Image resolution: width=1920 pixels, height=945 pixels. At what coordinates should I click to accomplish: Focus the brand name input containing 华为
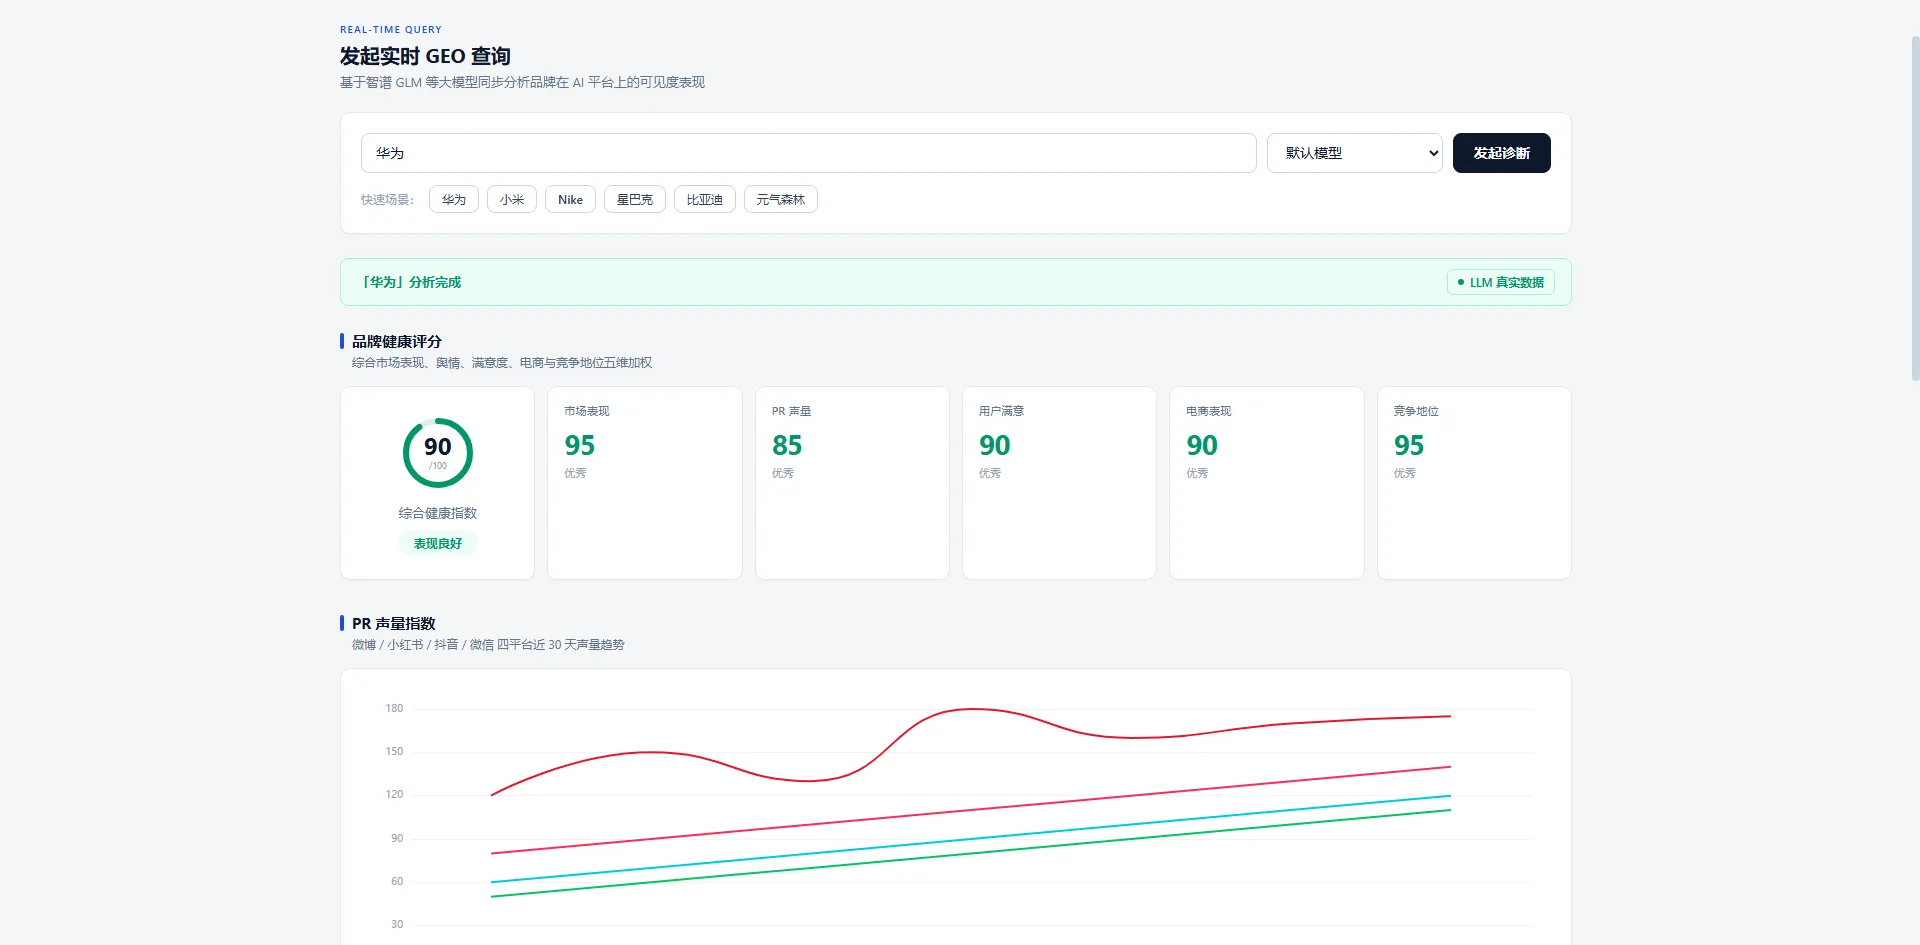pos(808,153)
